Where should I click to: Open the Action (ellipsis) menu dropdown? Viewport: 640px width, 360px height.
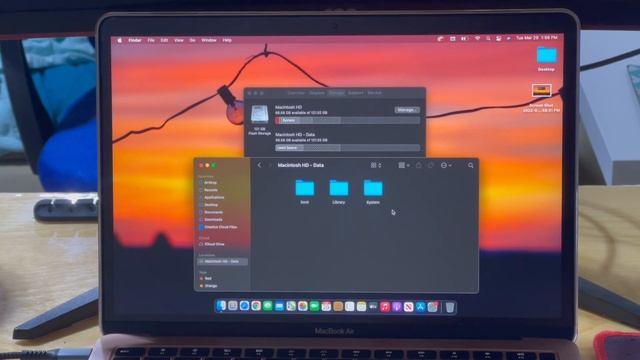pos(446,165)
